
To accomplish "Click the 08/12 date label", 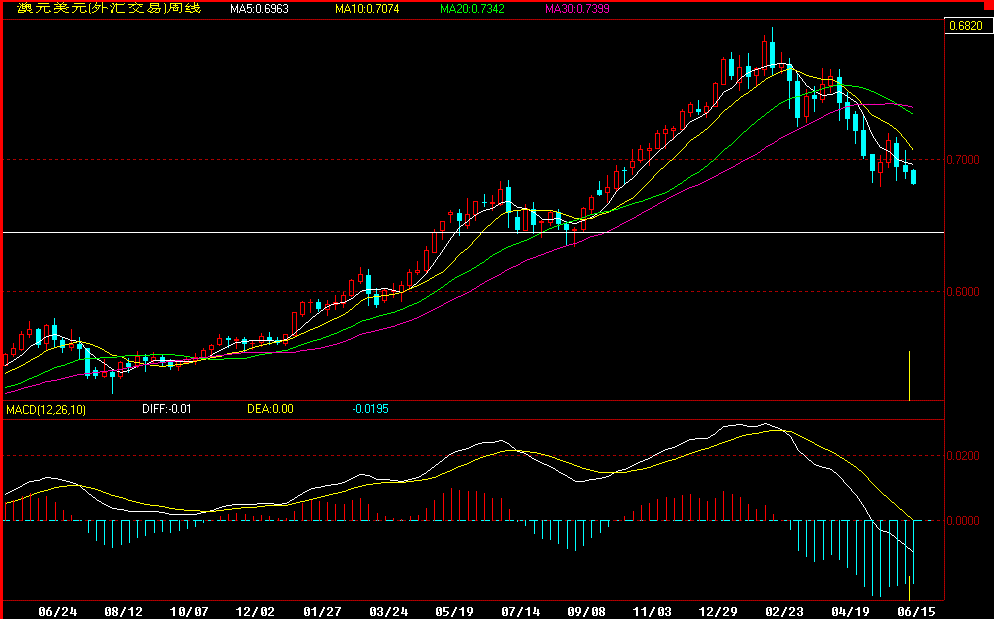I will click(123, 611).
